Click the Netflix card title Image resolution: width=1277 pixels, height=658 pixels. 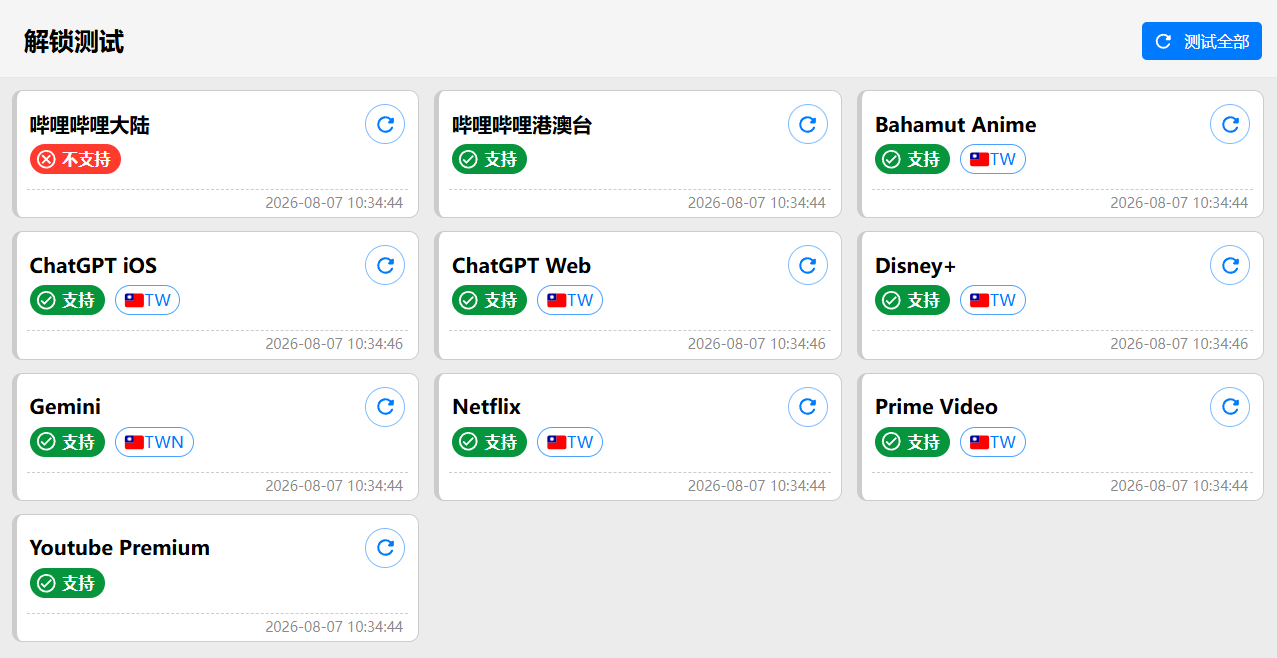tap(487, 407)
